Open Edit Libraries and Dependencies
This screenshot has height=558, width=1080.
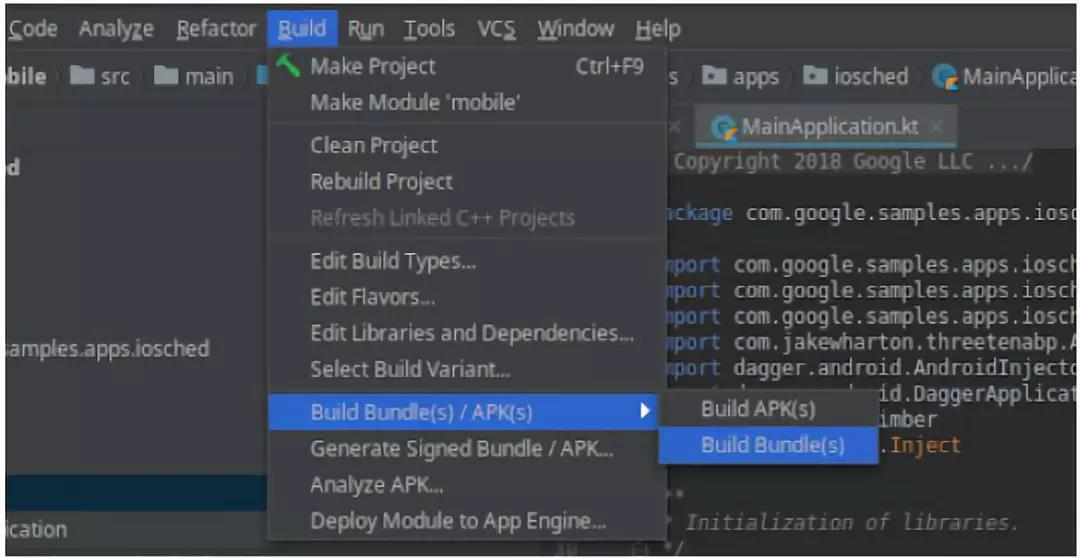[x=467, y=333]
